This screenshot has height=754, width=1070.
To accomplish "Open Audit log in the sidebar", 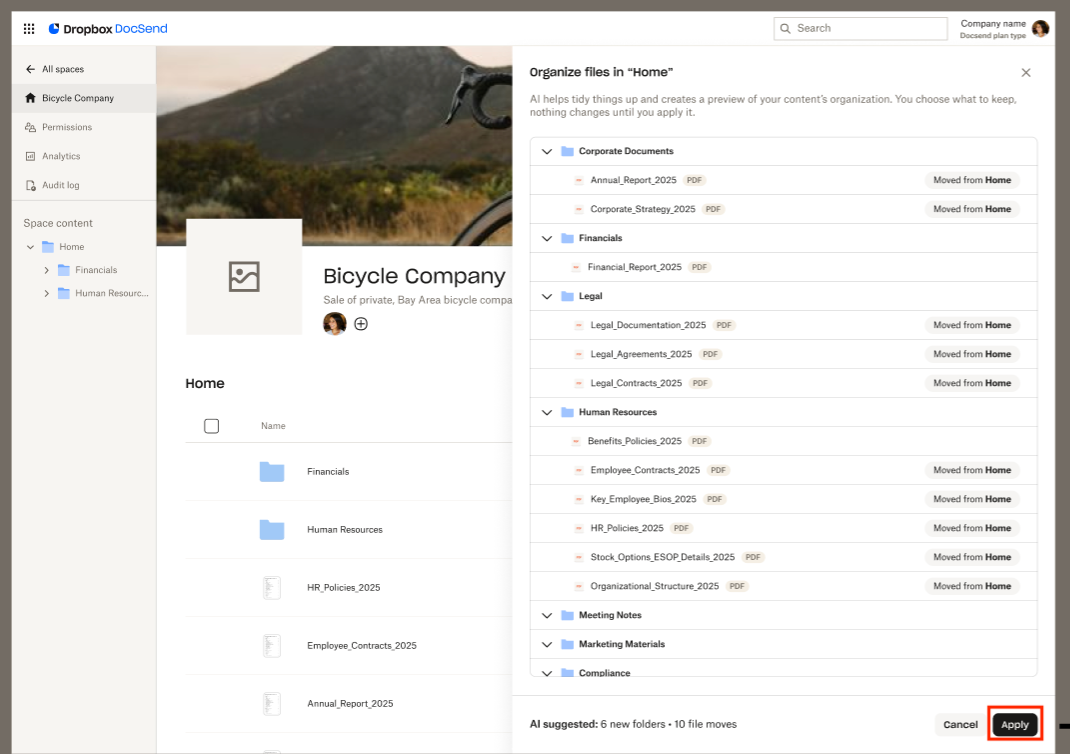I will click(60, 185).
